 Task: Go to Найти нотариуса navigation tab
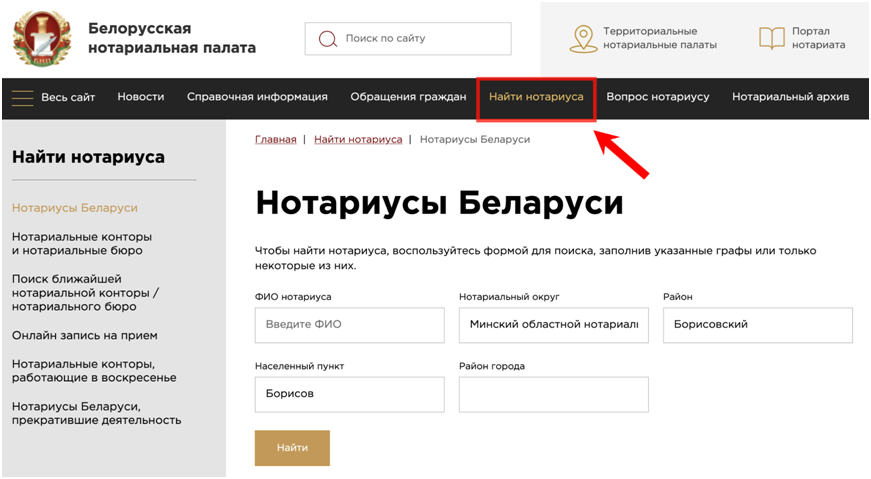(x=536, y=97)
